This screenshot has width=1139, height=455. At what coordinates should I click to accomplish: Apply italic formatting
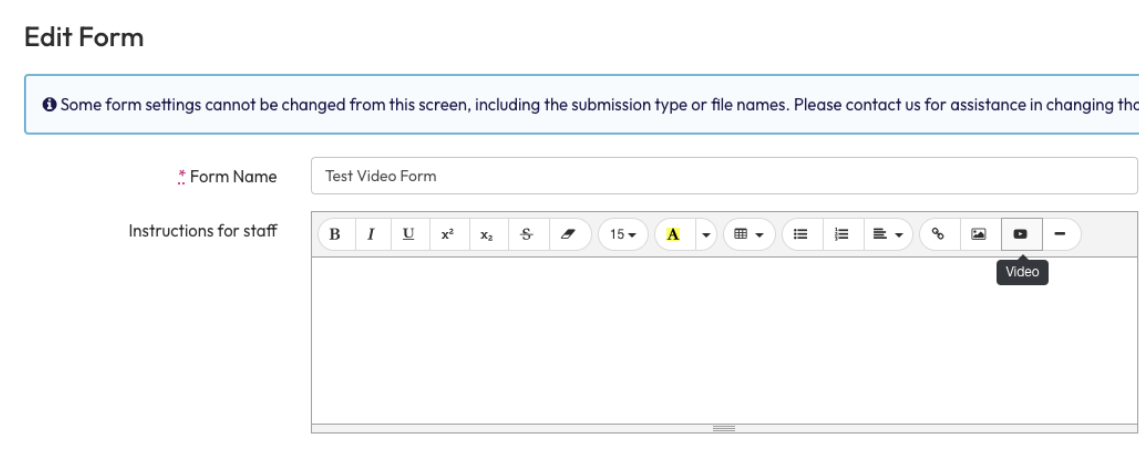pyautogui.click(x=372, y=234)
